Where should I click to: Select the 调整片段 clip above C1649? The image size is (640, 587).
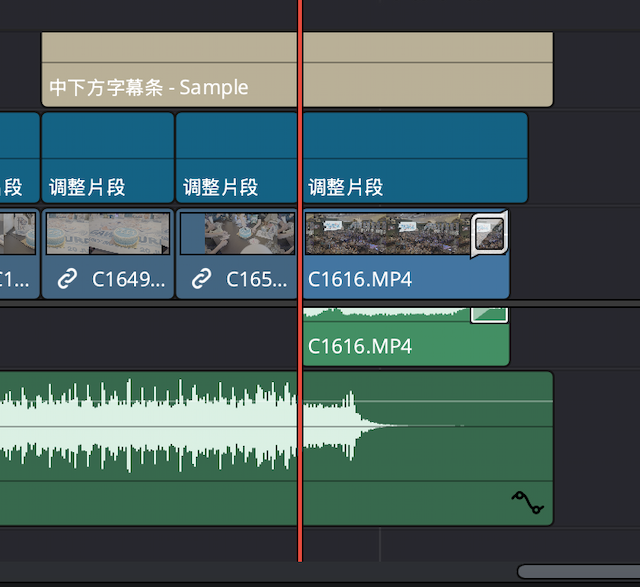coord(107,158)
